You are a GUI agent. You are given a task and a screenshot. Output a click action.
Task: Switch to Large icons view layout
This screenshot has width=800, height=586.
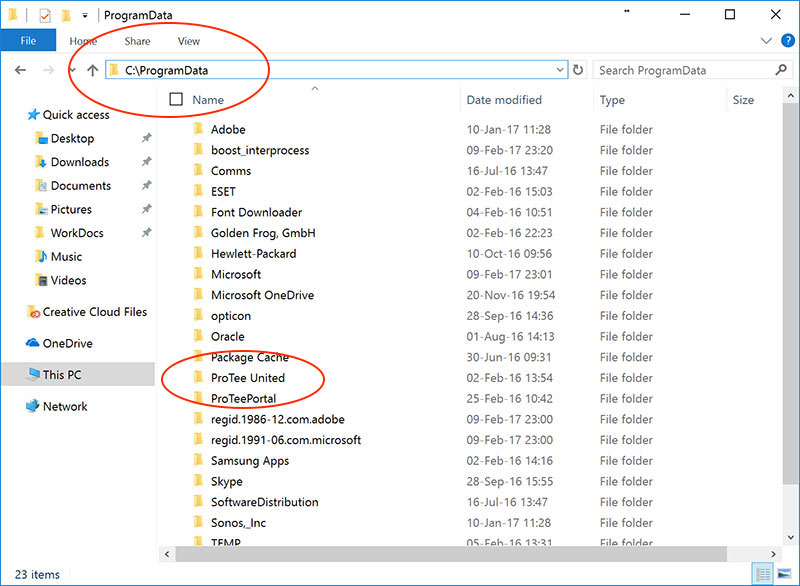tap(784, 574)
